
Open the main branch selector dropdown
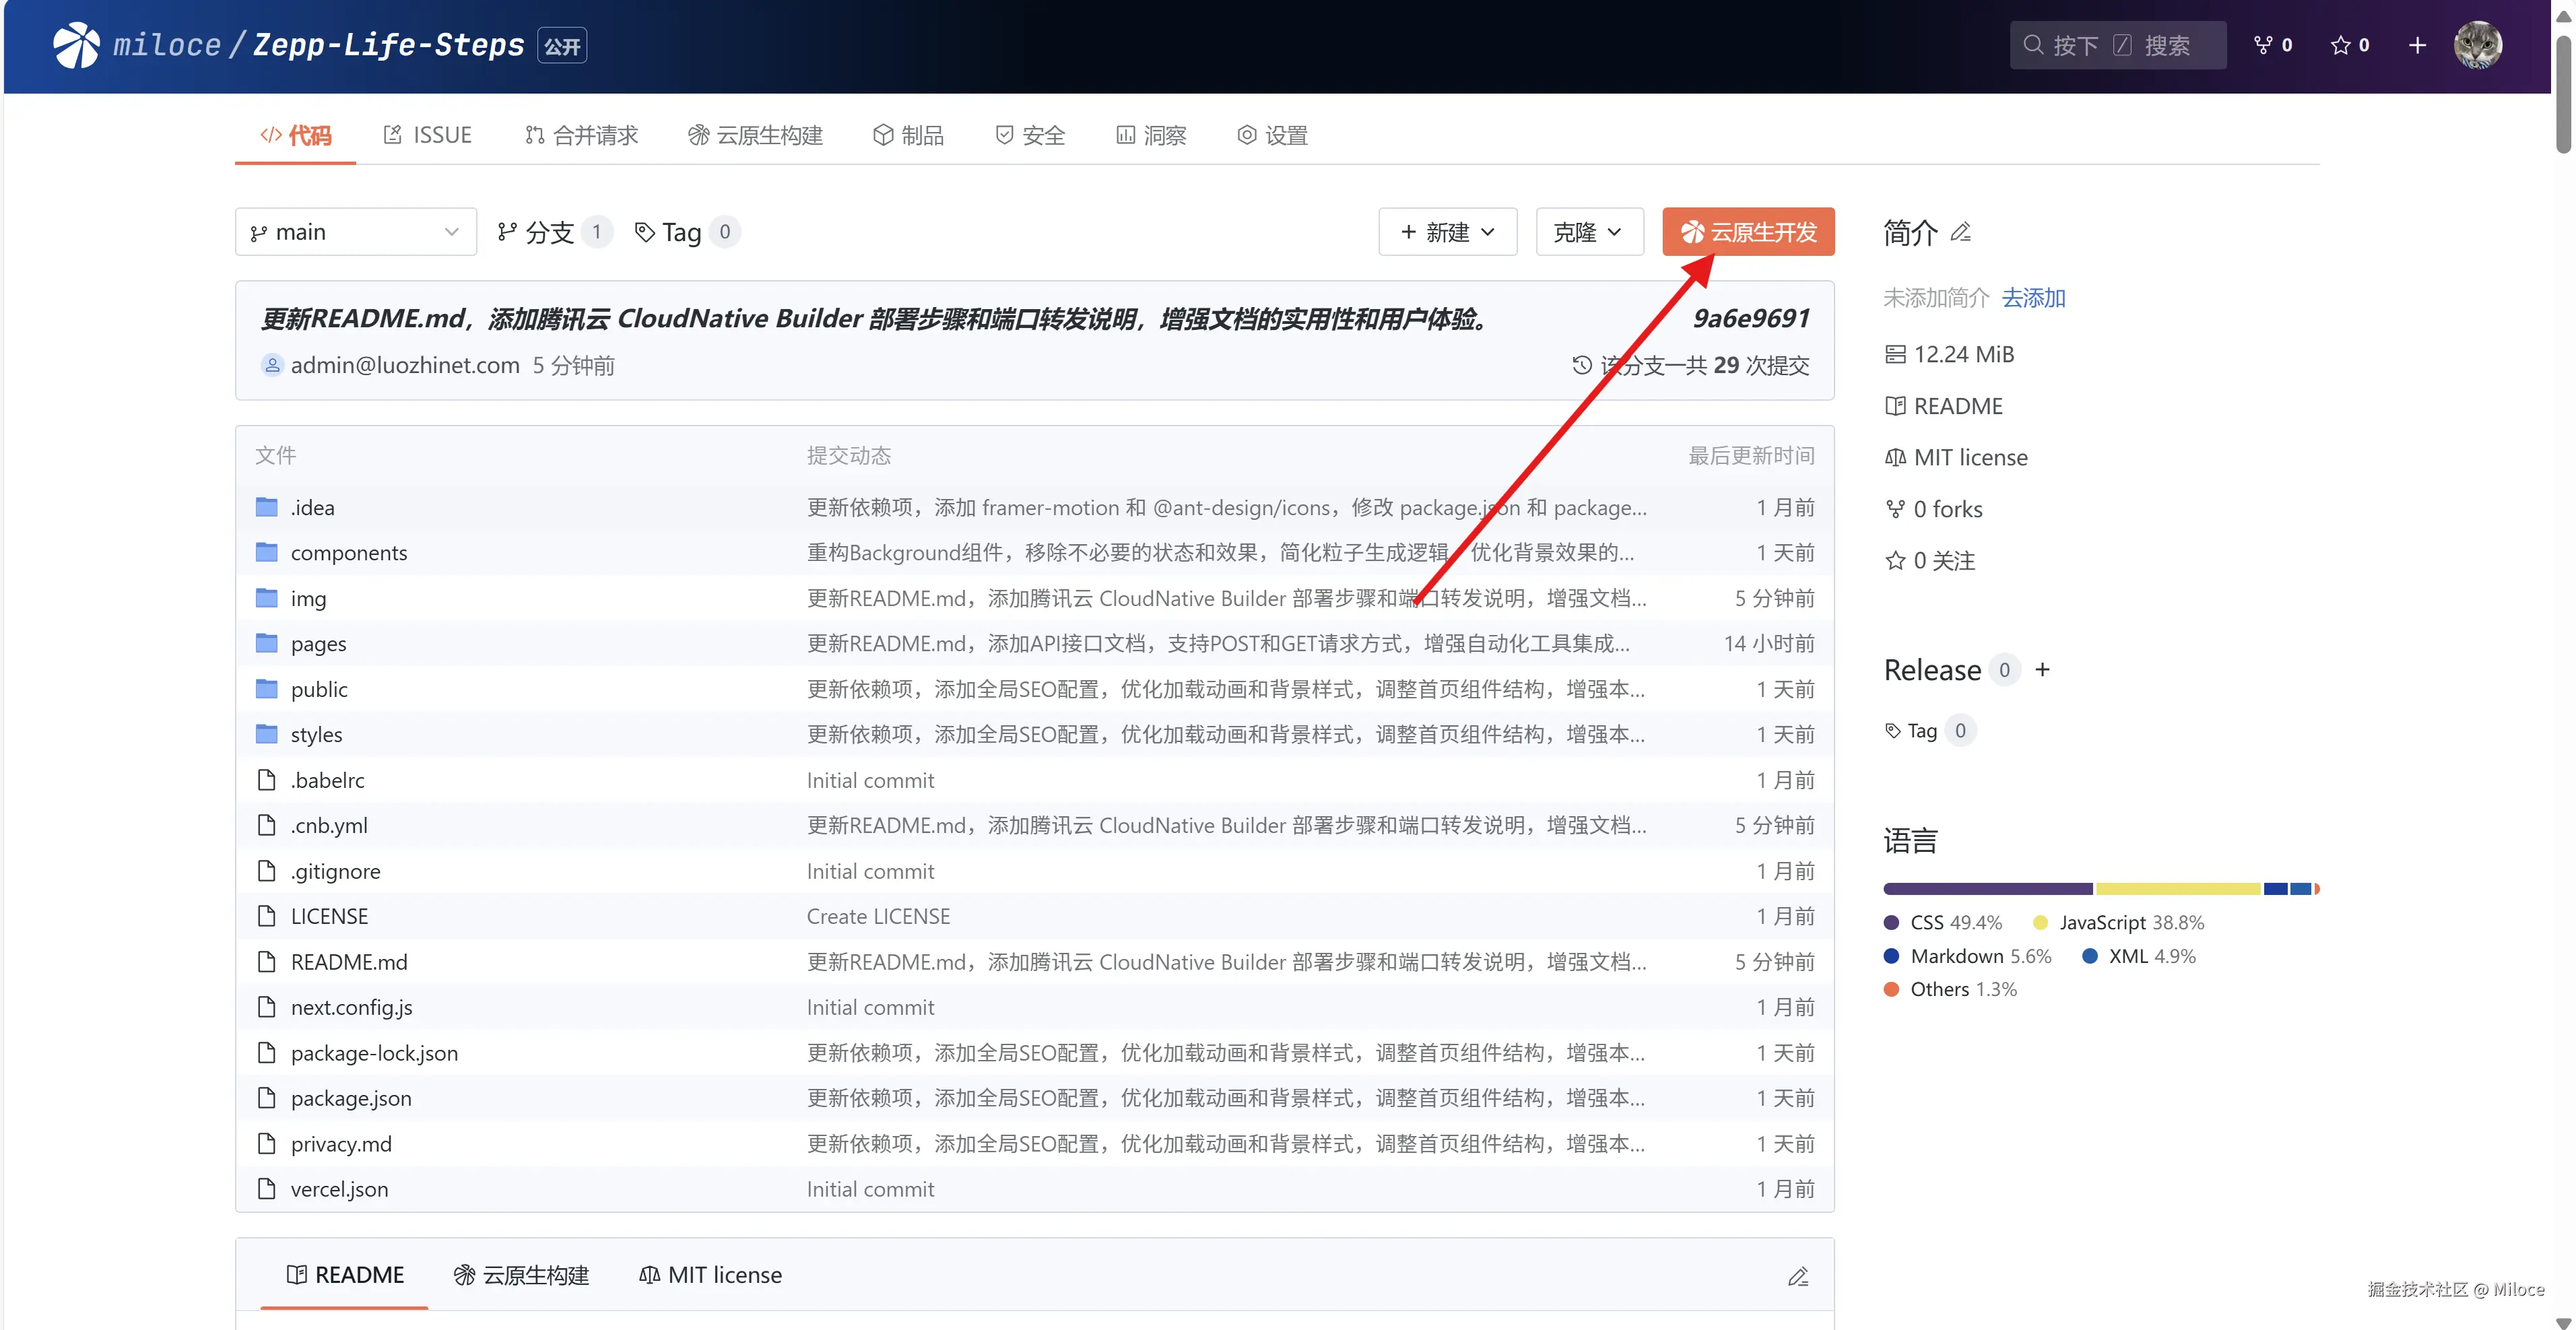(356, 232)
